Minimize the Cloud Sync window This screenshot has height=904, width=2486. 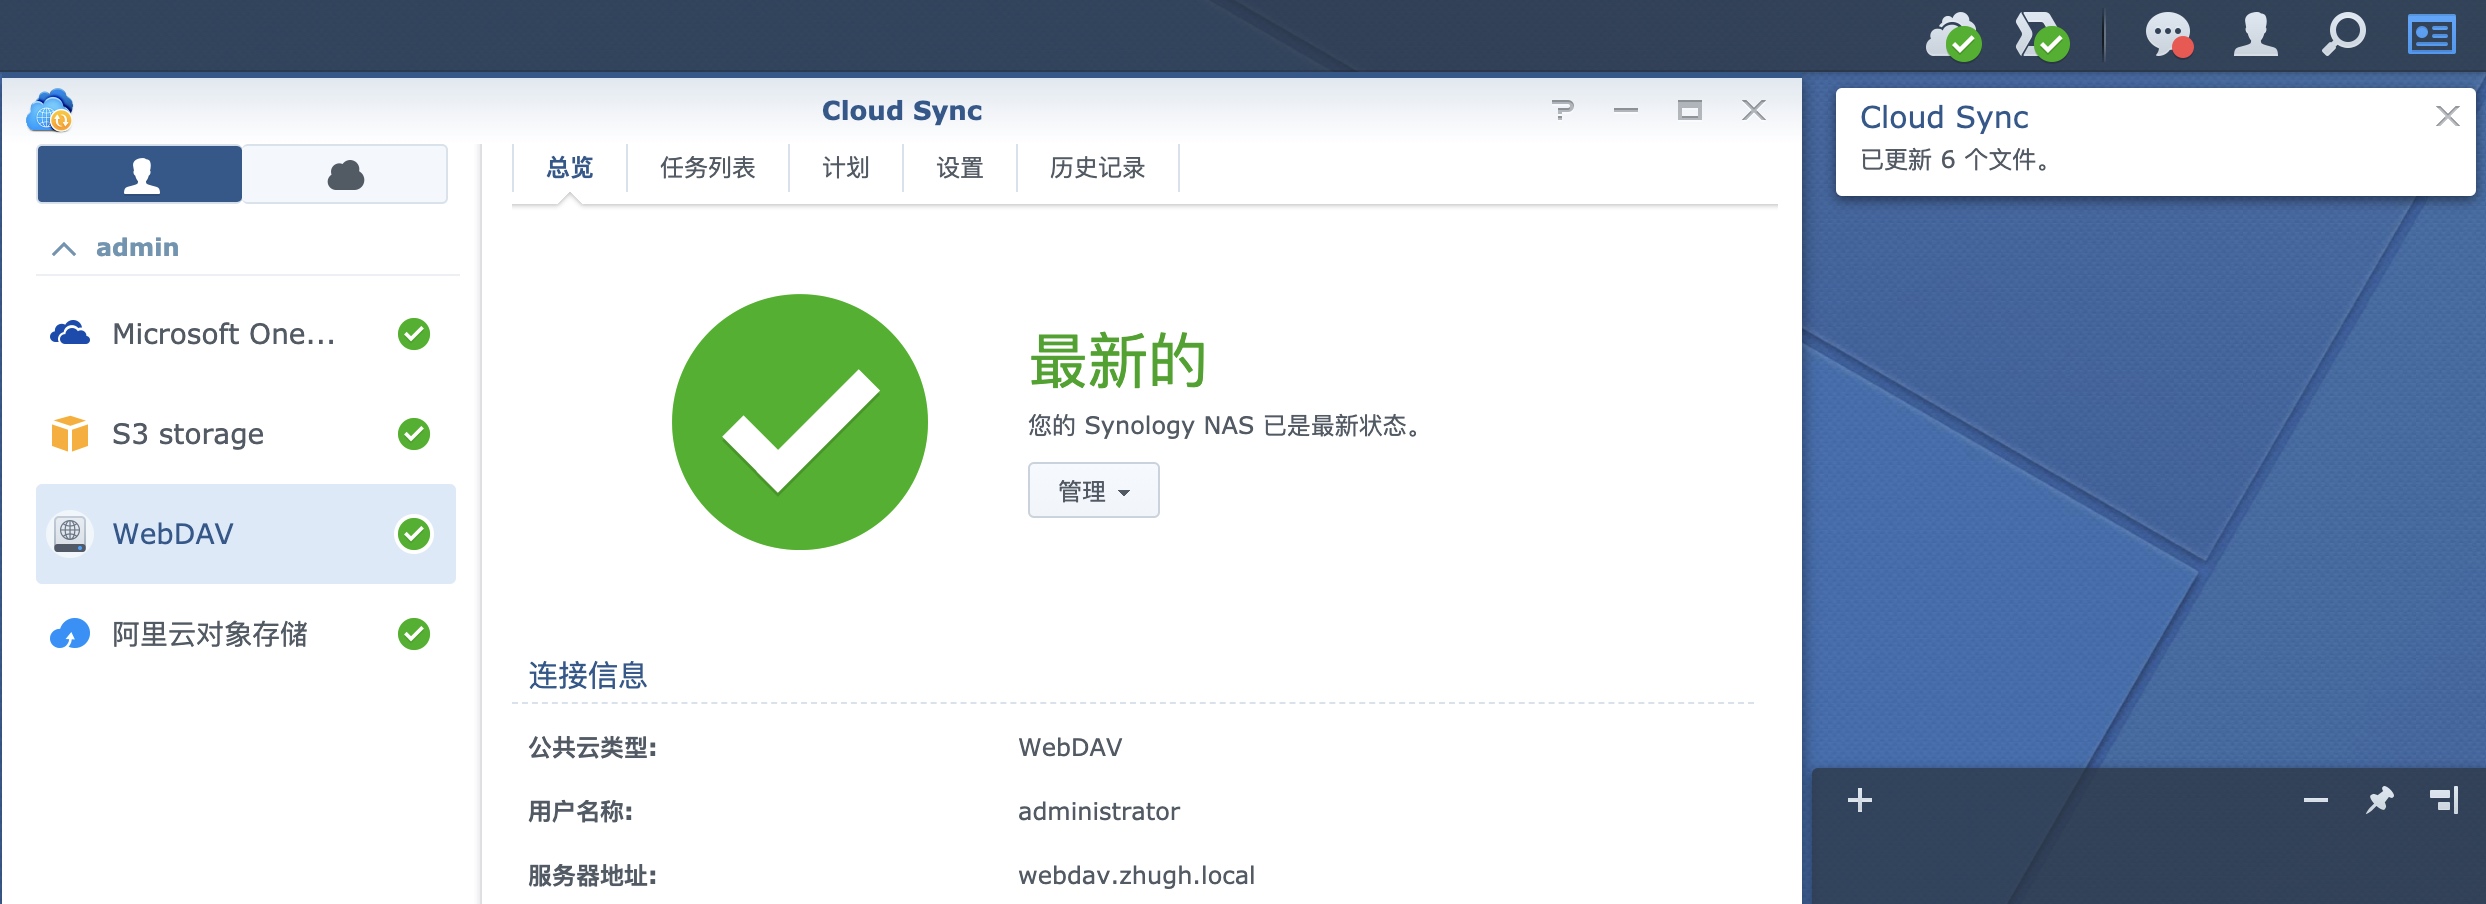coord(1626,110)
